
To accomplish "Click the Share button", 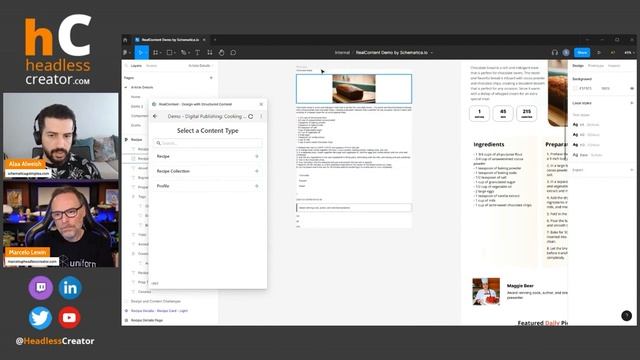I will (x=582, y=53).
